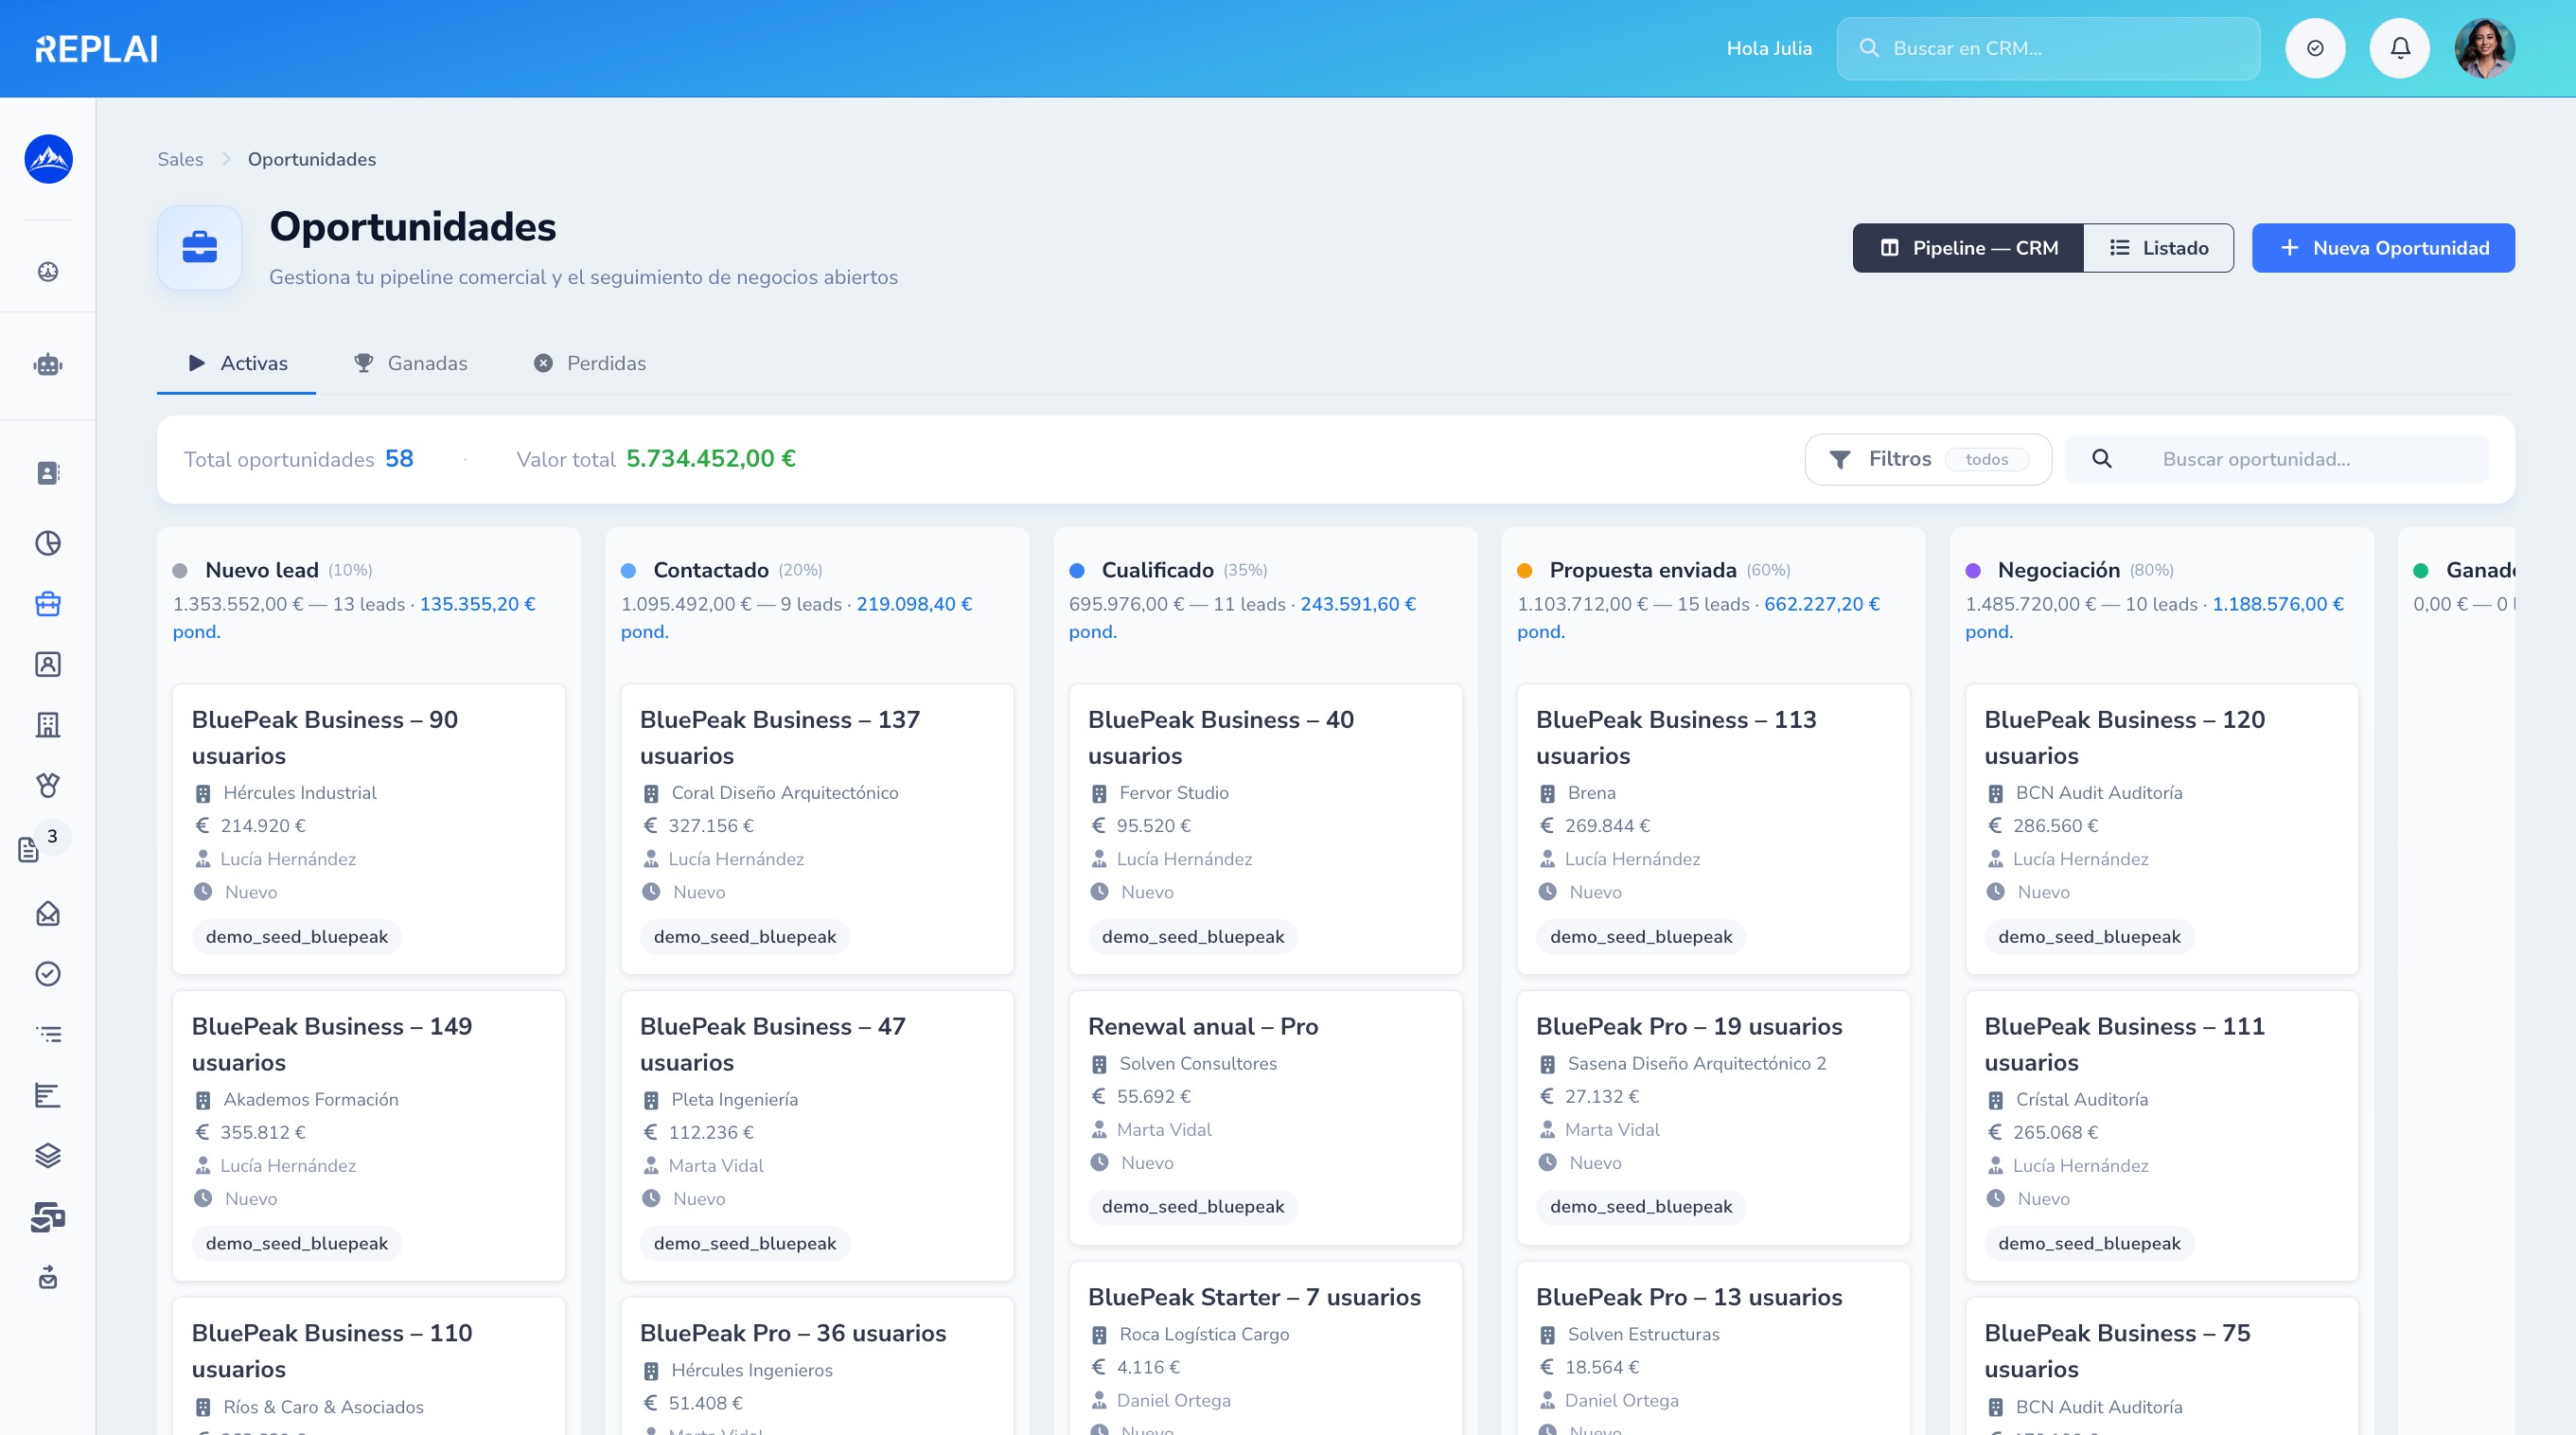Click Sasena Diseño Arquitectónico 2 company

tap(1697, 1063)
